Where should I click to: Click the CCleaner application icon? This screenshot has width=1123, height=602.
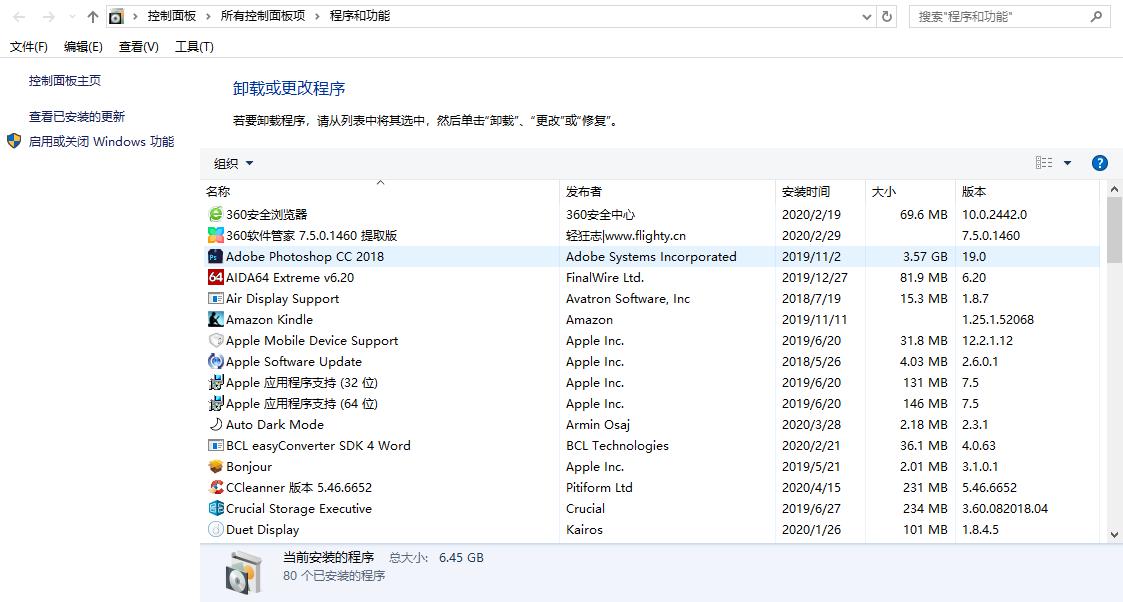[217, 487]
